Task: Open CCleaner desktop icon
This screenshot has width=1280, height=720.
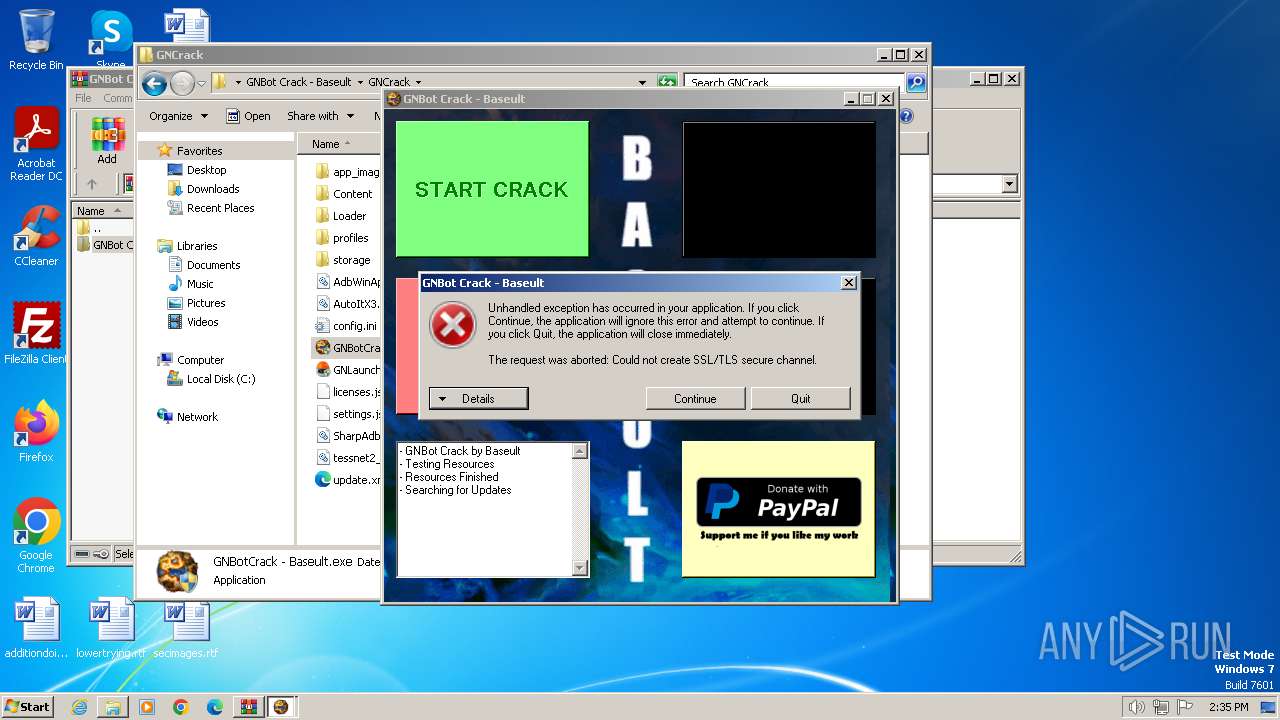Action: tap(36, 236)
